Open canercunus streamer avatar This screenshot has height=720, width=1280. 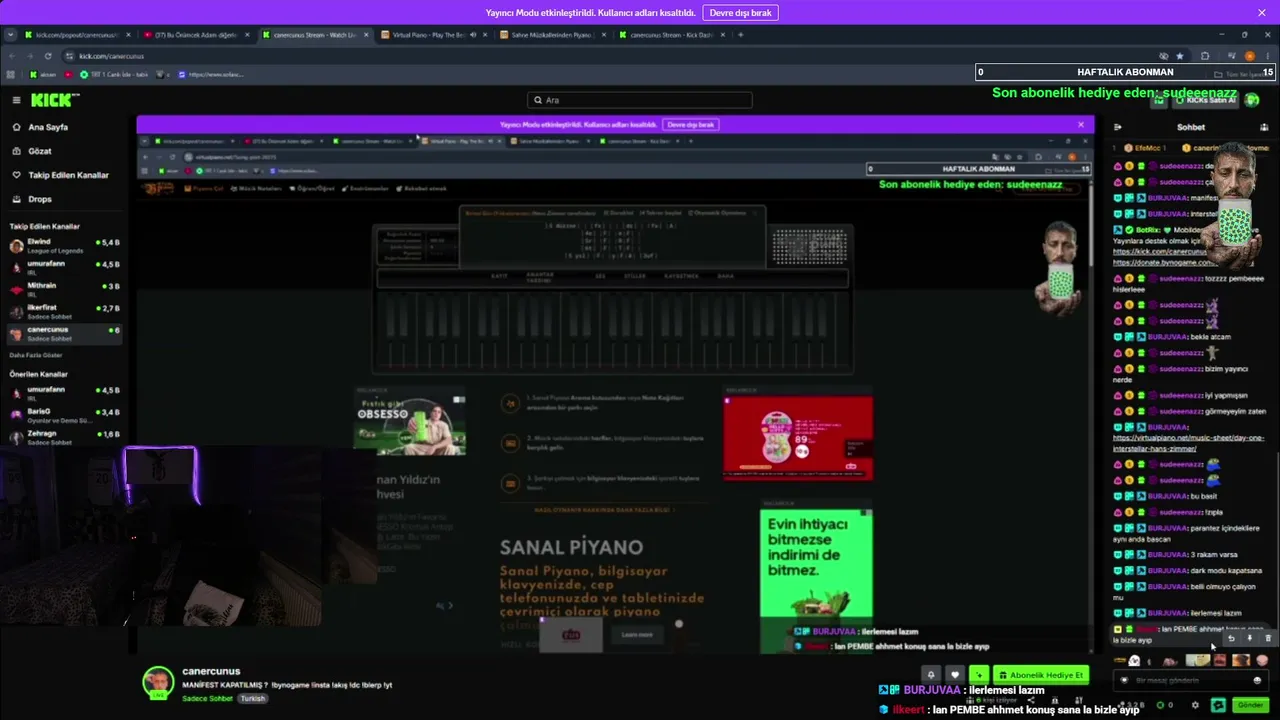(x=158, y=683)
